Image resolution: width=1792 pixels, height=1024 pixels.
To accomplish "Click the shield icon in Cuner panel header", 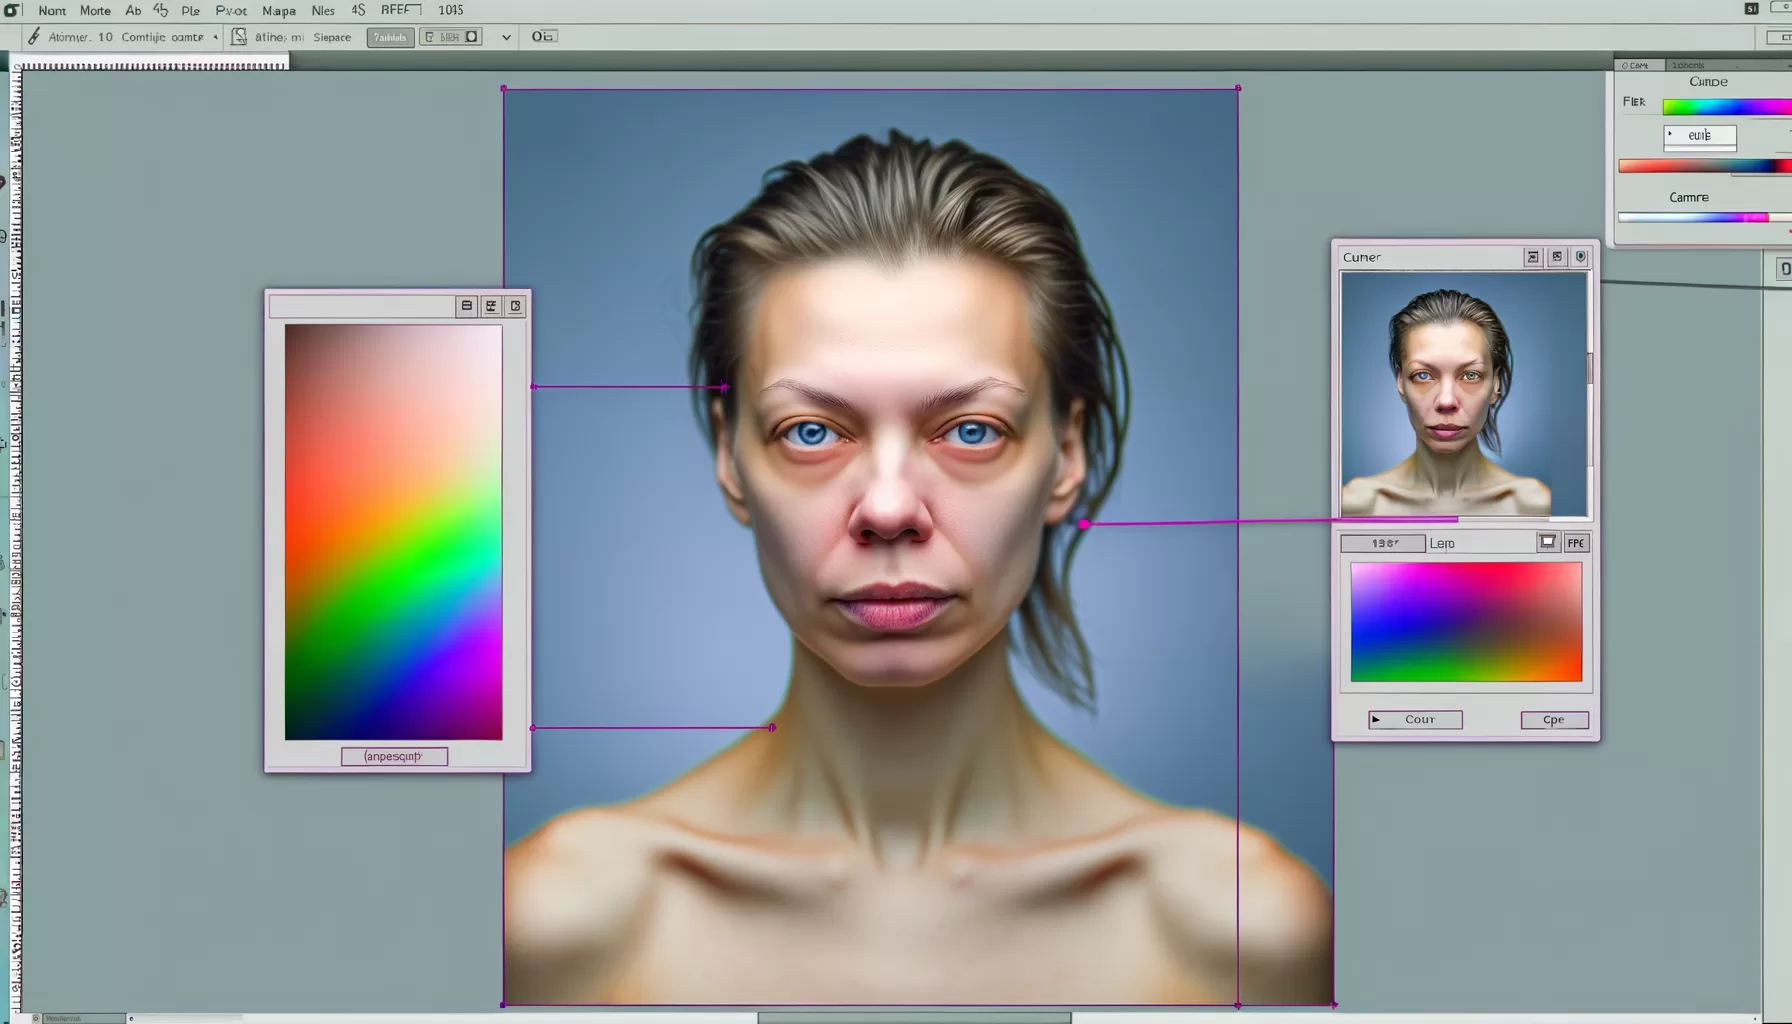I will click(x=1581, y=257).
